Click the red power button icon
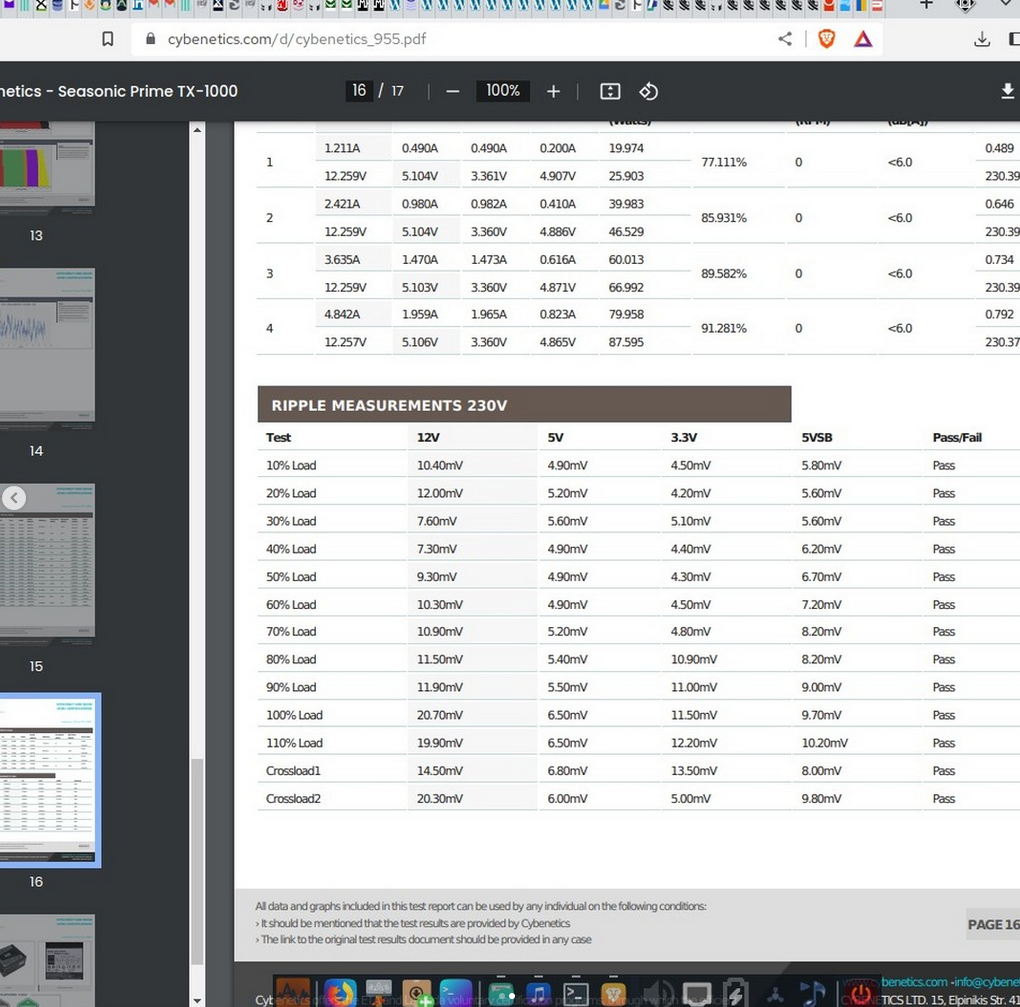Image resolution: width=1020 pixels, height=1007 pixels. coord(861,995)
